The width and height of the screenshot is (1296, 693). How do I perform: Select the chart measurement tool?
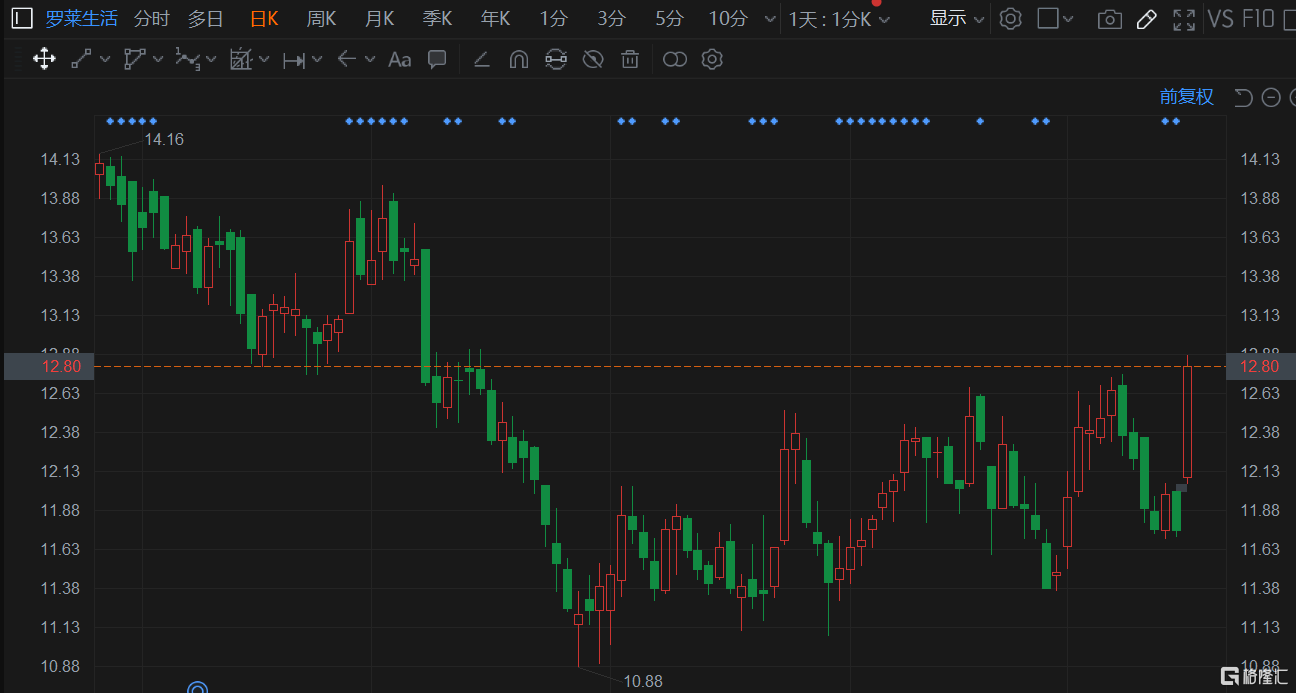click(x=241, y=59)
